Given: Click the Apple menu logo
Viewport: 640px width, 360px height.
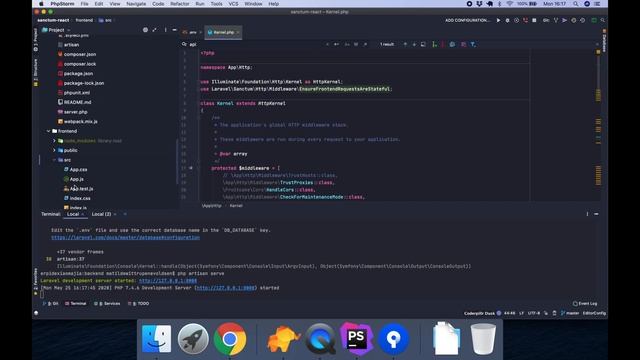Looking at the screenshot, I should coord(41,4).
